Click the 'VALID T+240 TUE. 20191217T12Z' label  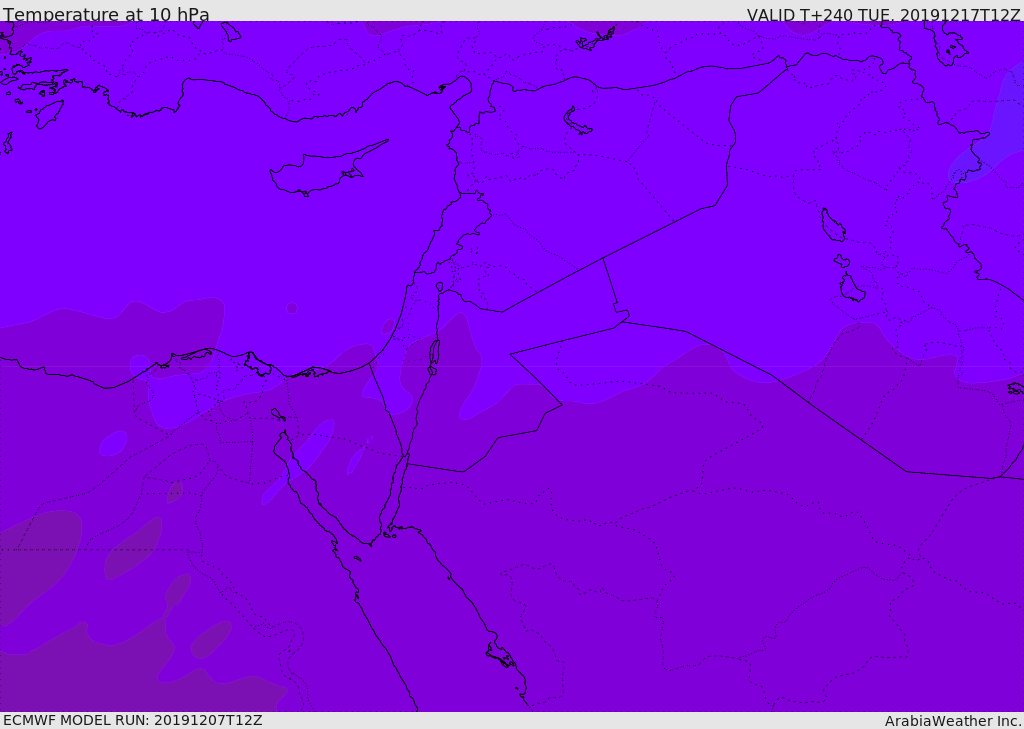point(883,14)
